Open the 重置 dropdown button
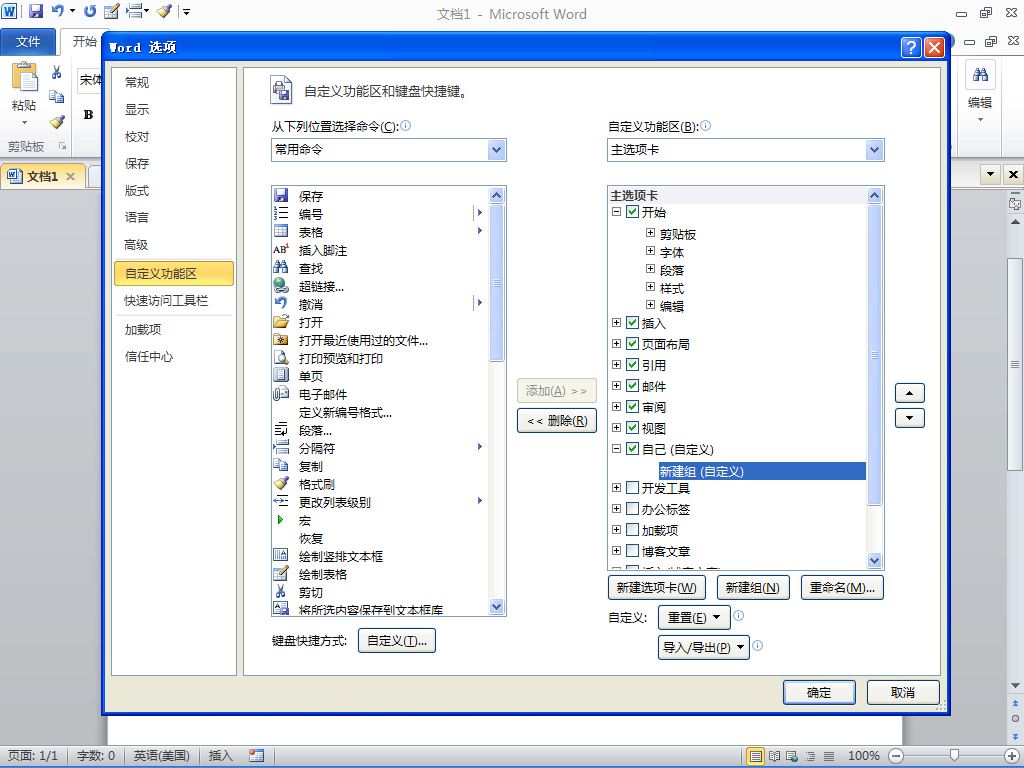The width and height of the screenshot is (1024, 768). pyautogui.click(x=694, y=617)
